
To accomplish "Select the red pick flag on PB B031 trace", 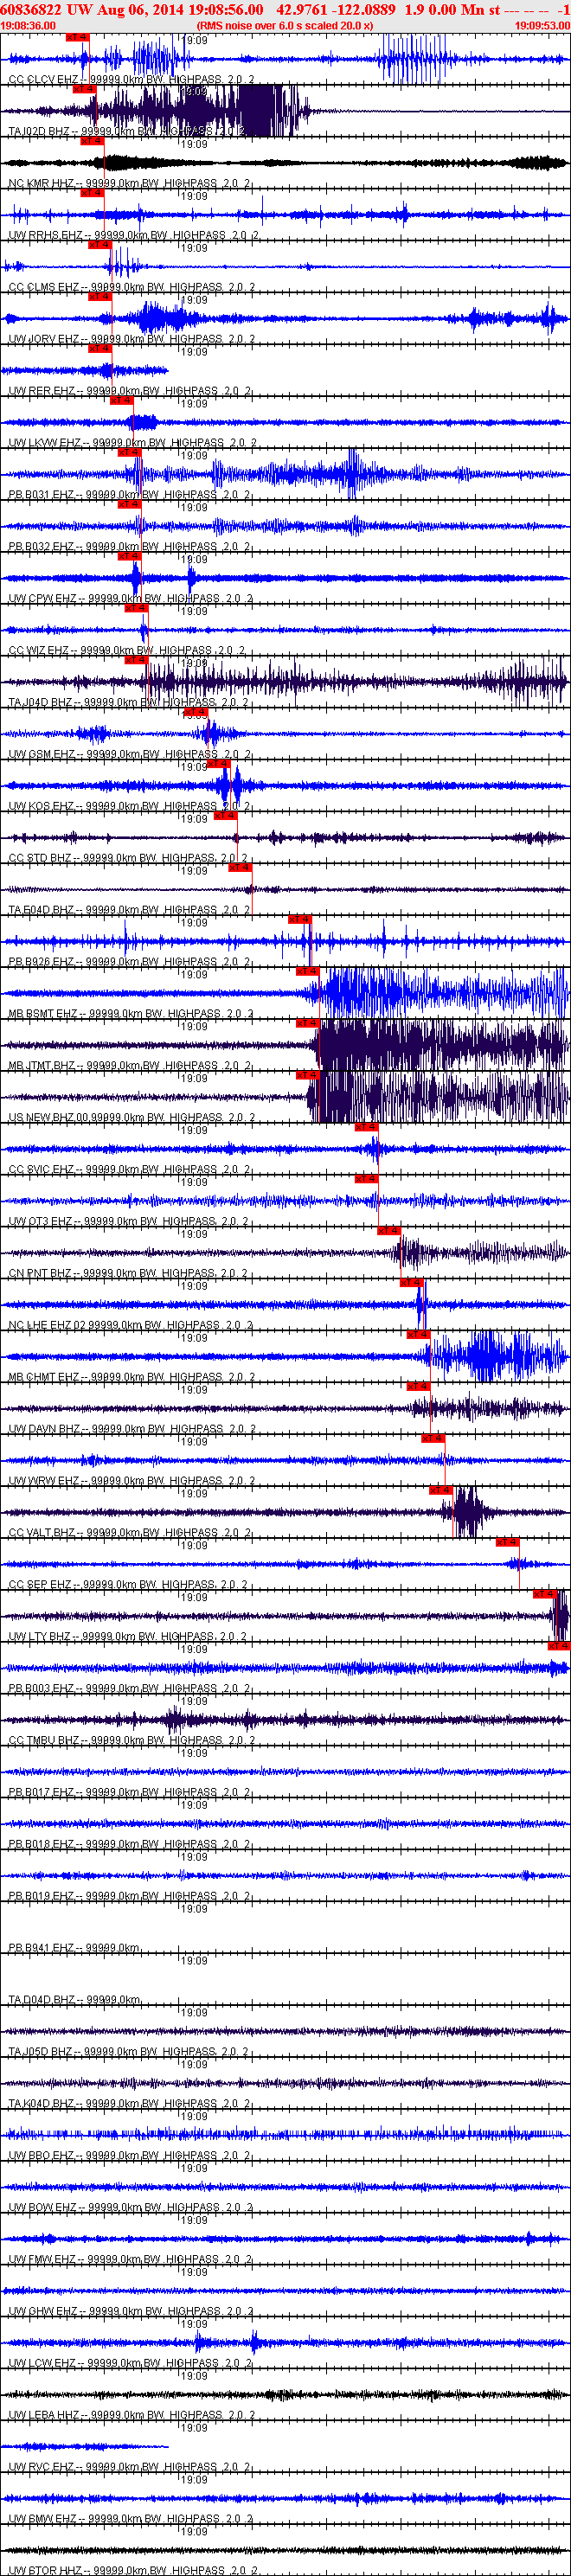I will (129, 452).
